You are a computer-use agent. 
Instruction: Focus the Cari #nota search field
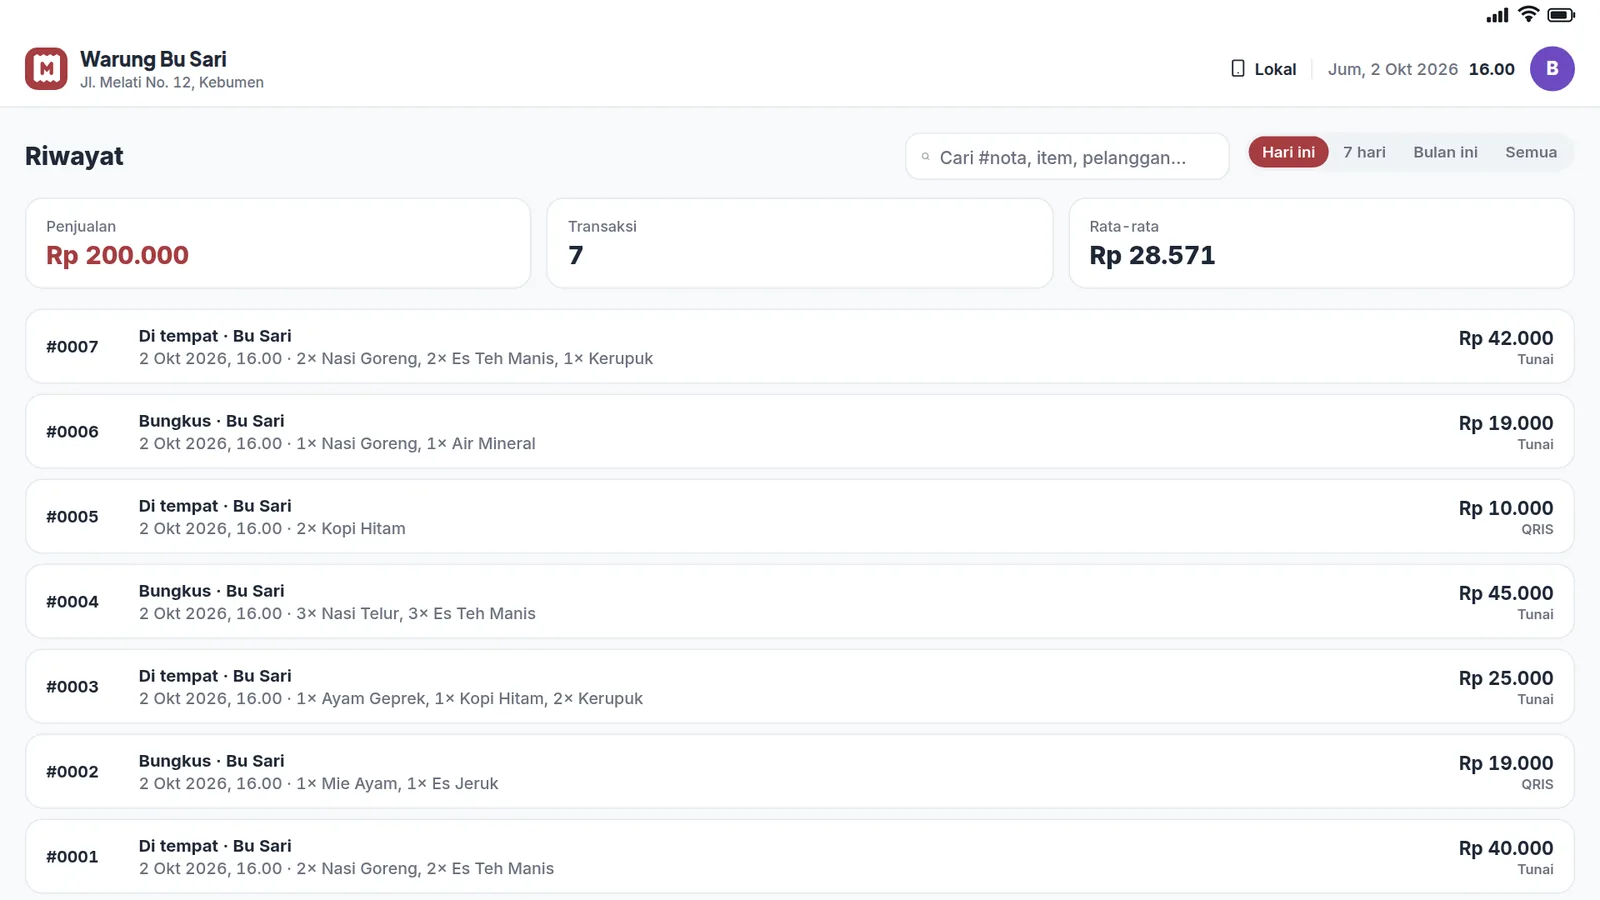point(1067,157)
